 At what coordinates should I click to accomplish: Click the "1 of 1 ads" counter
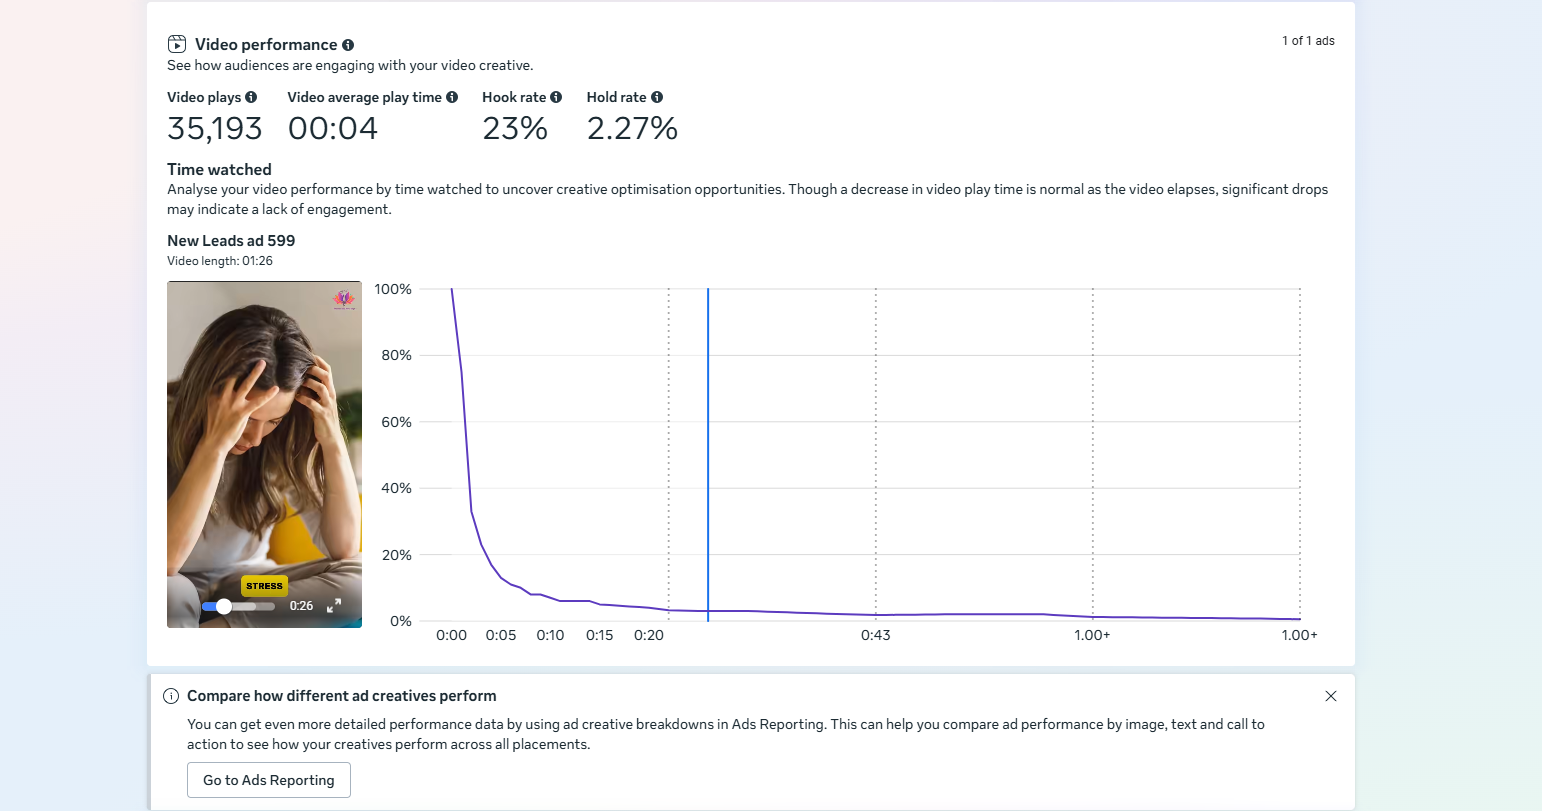pos(1308,41)
